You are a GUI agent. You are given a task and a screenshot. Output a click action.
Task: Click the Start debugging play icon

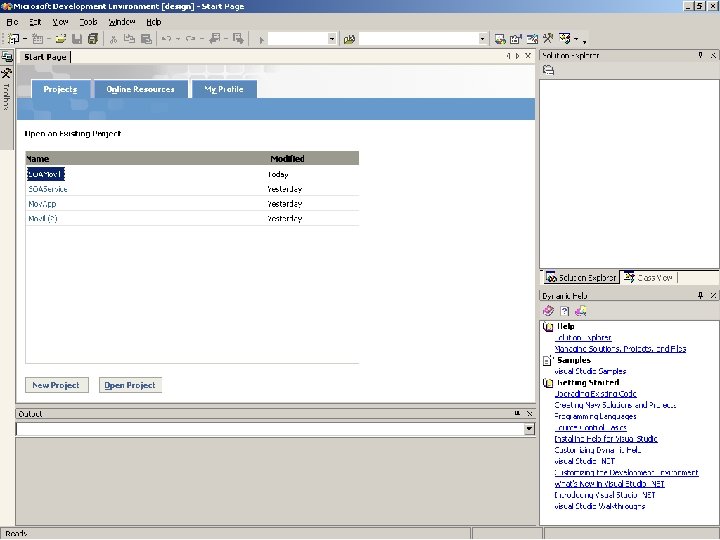click(x=261, y=40)
